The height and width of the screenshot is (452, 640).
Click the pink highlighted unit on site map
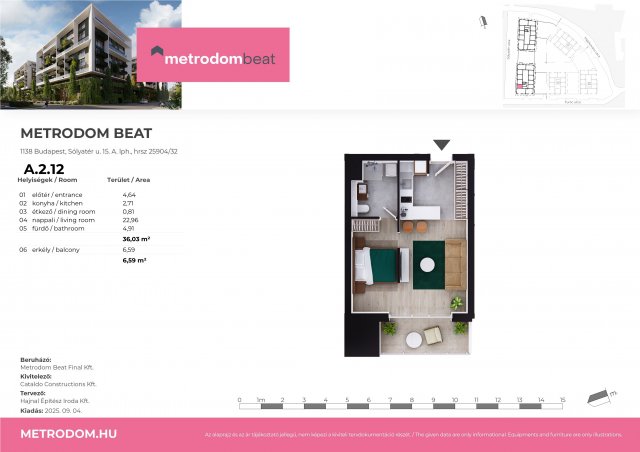[x=520, y=86]
